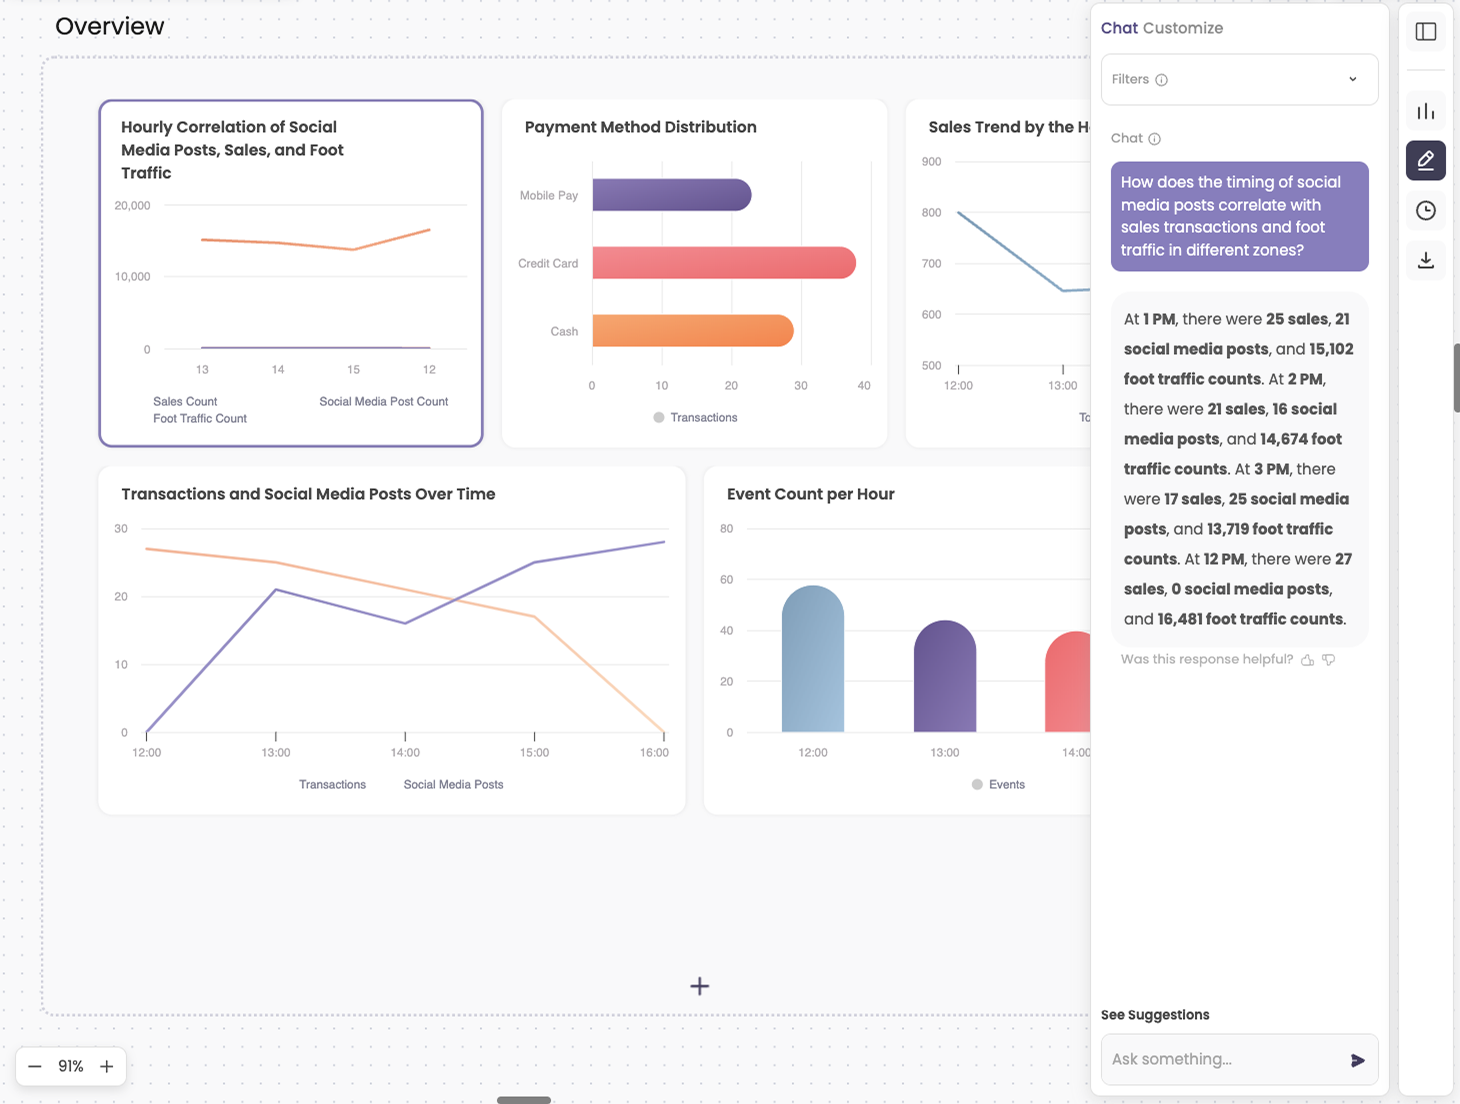The height and width of the screenshot is (1104, 1460).
Task: Toggle the Events legend under Event Count per Hour
Action: coord(998,784)
